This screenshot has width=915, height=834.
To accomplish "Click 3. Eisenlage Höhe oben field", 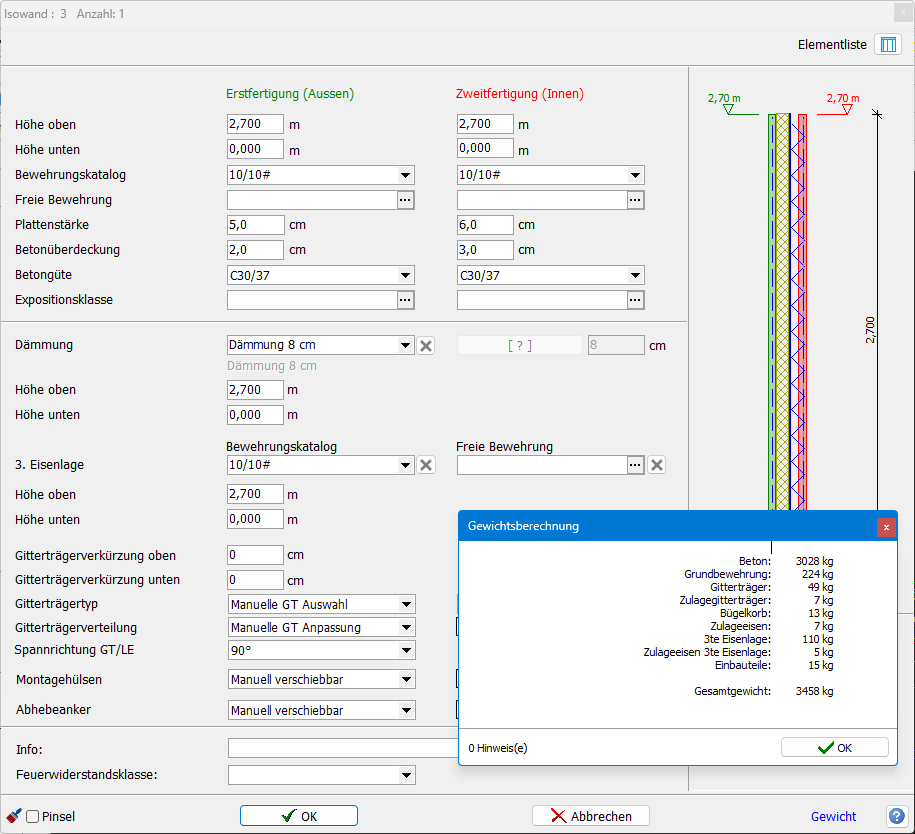I will tap(255, 494).
